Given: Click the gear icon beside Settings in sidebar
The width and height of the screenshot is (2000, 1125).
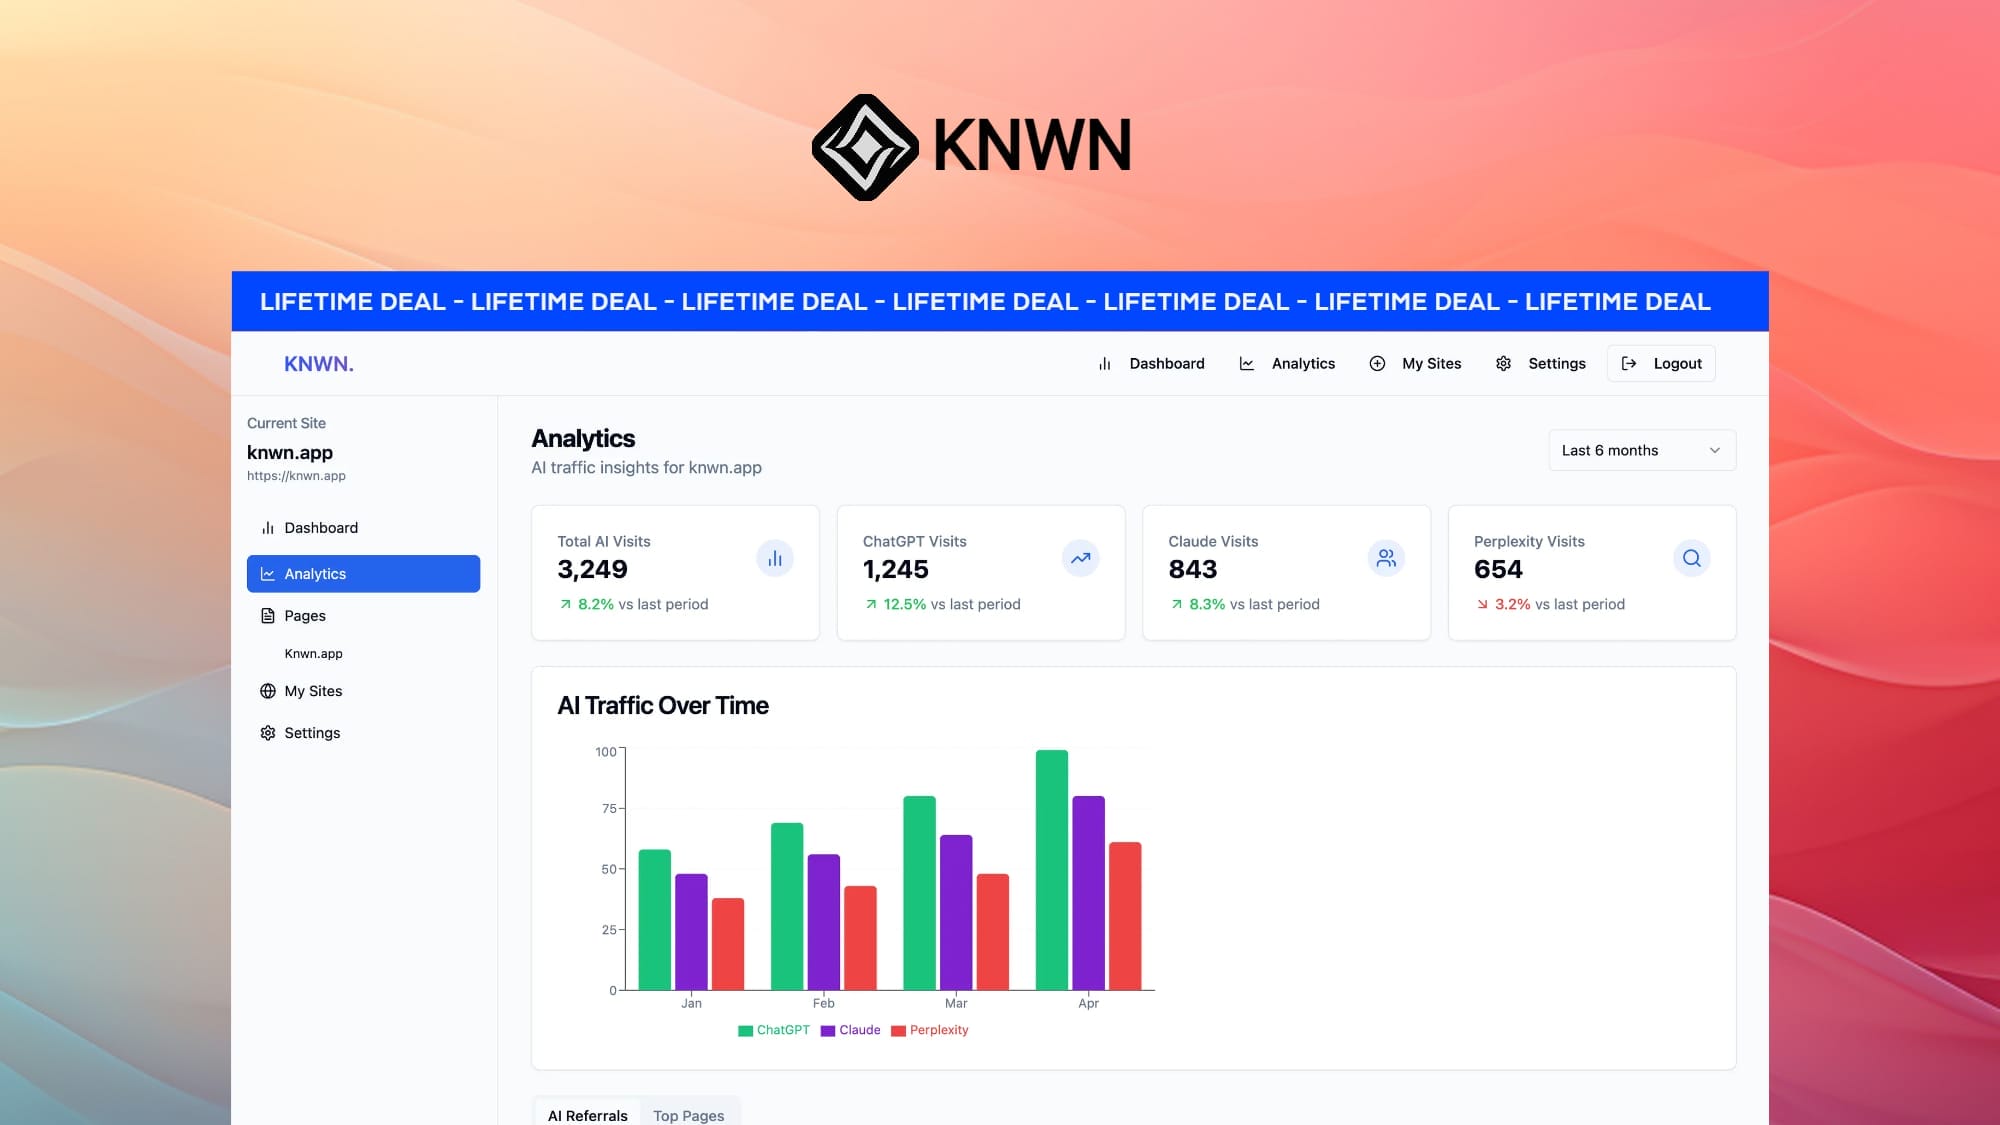Looking at the screenshot, I should [267, 732].
